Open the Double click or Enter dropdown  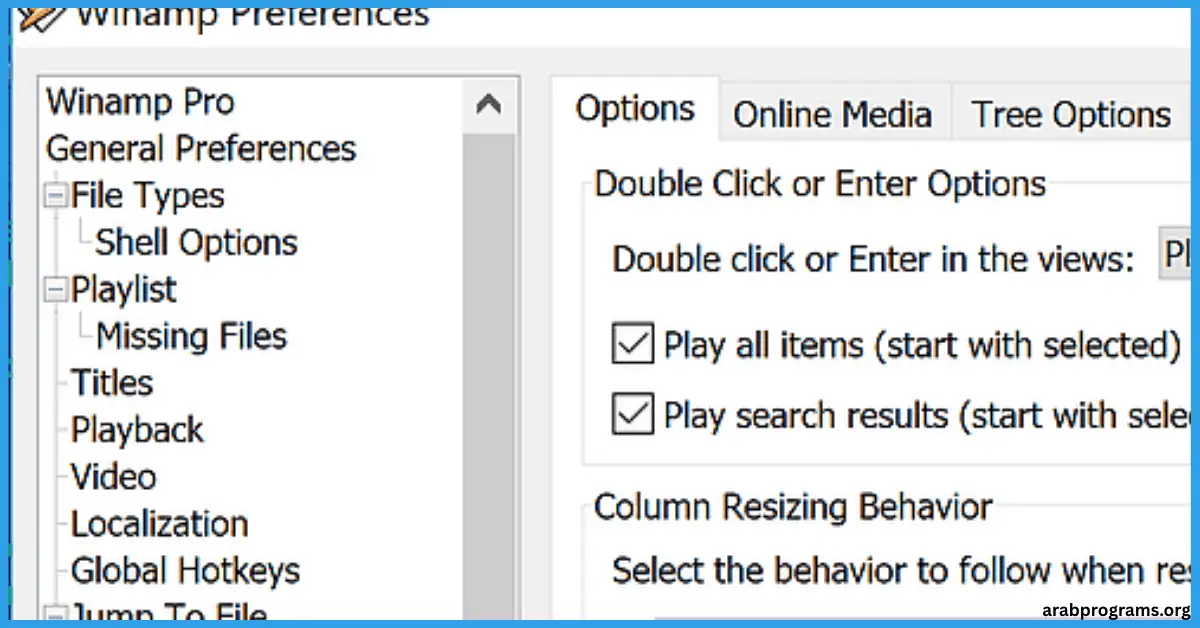click(x=1176, y=258)
